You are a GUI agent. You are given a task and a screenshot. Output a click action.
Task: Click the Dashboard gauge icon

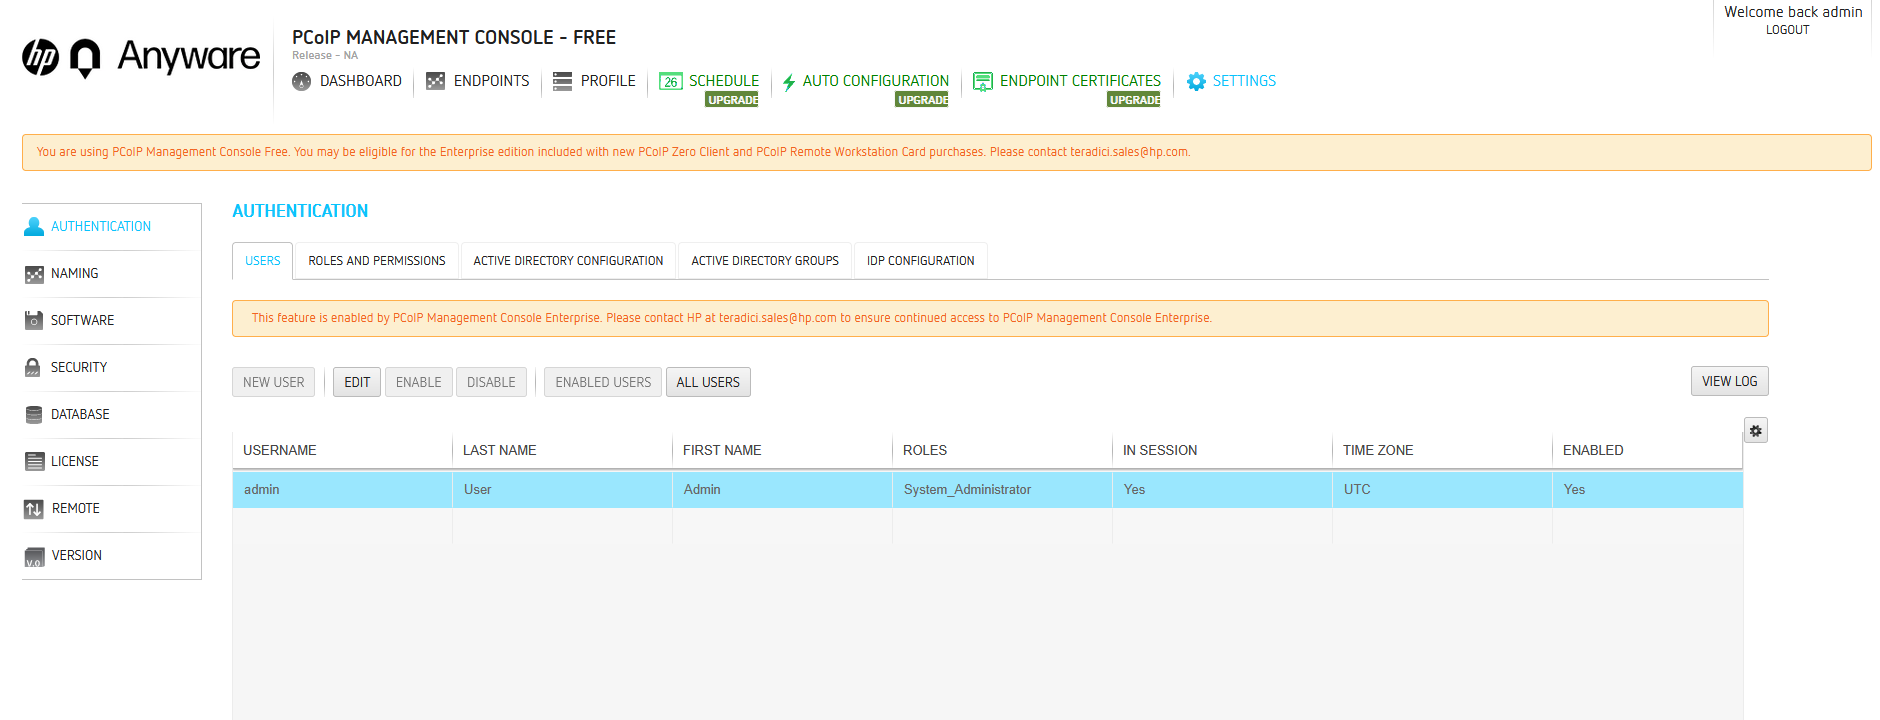tap(301, 81)
